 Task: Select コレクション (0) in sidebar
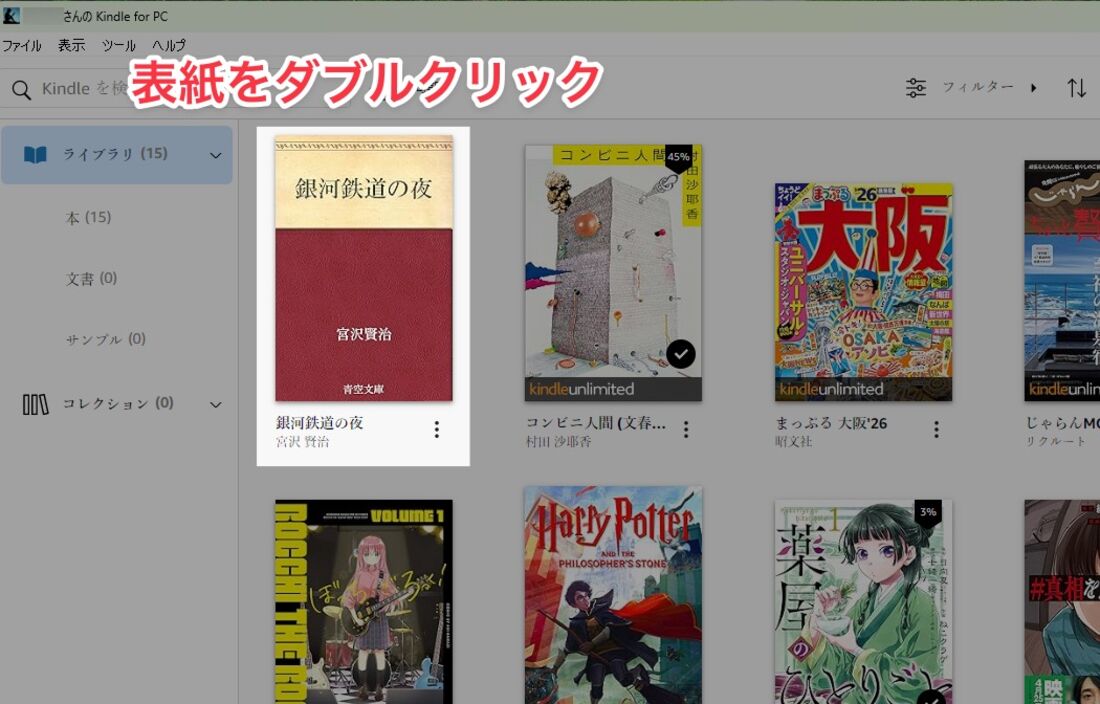(118, 403)
